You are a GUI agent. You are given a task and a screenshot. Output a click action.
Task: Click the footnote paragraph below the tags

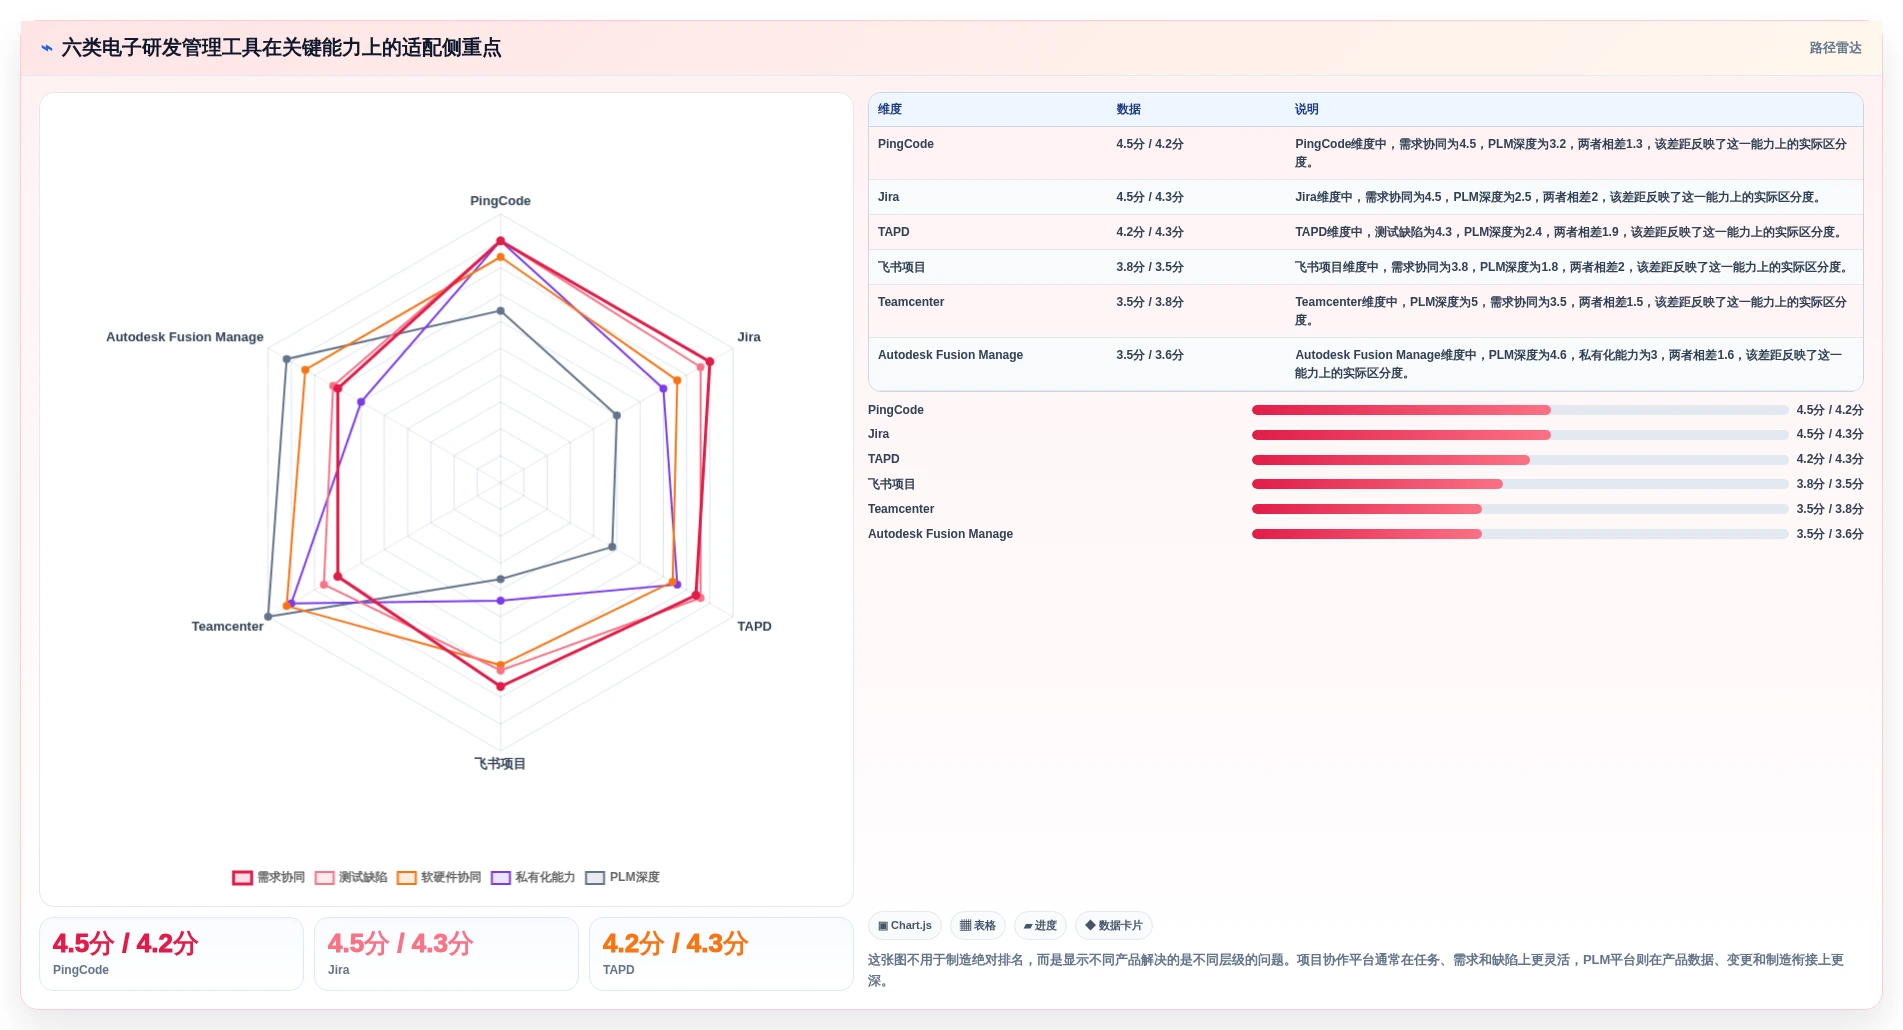pyautogui.click(x=1356, y=970)
